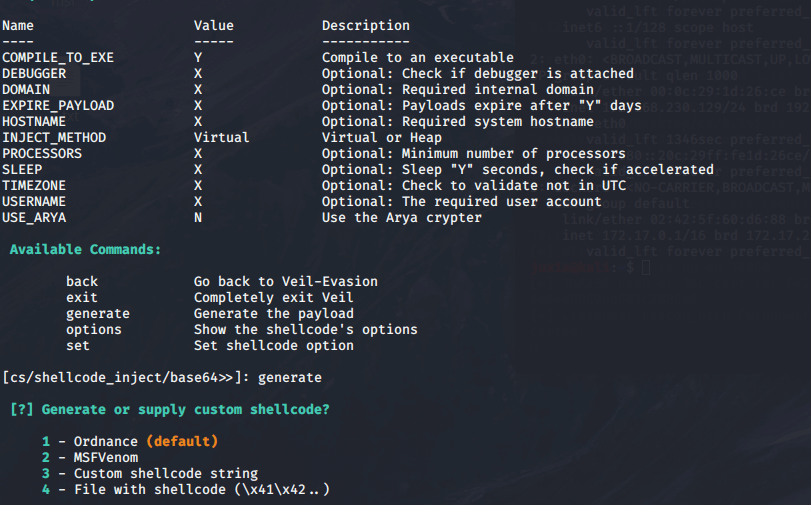
Task: Click the Available Commands heading
Action: coord(85,249)
